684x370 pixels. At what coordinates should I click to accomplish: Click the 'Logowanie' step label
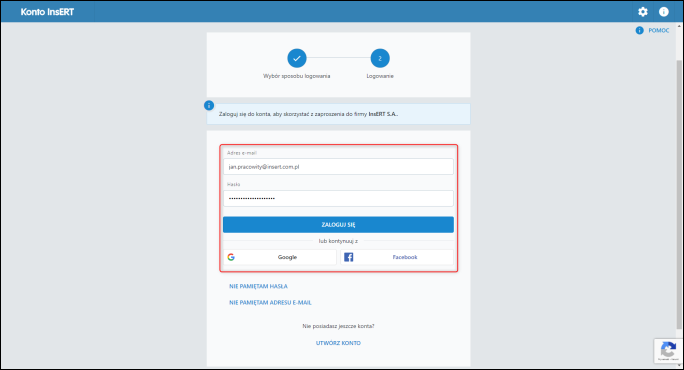pyautogui.click(x=380, y=76)
